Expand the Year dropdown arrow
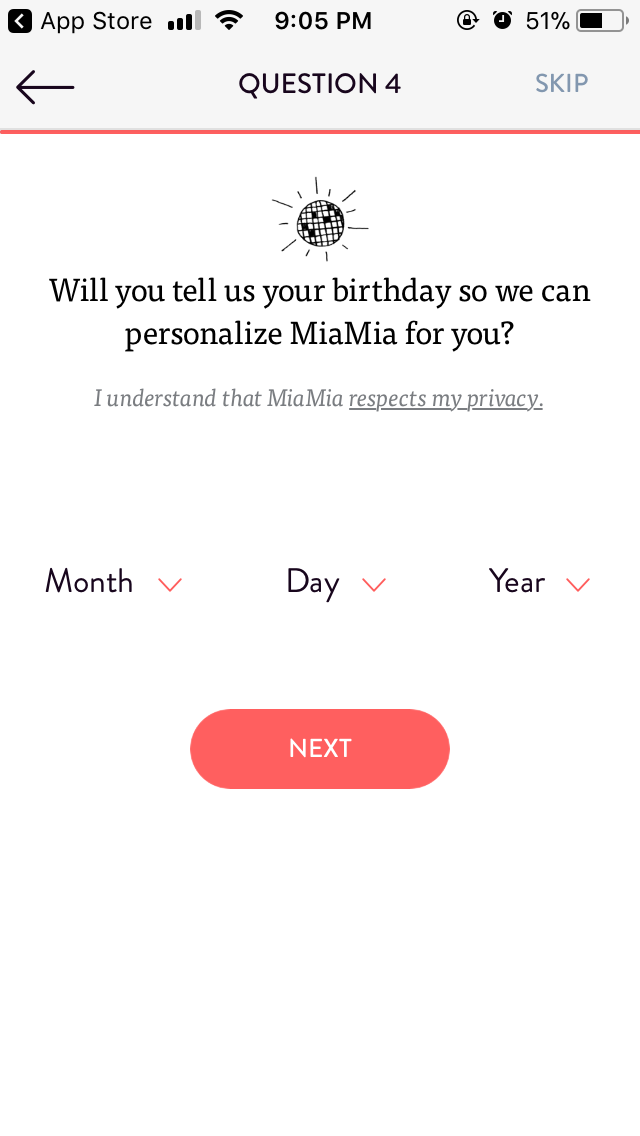Screen dimensions: 640x1136 [578, 585]
